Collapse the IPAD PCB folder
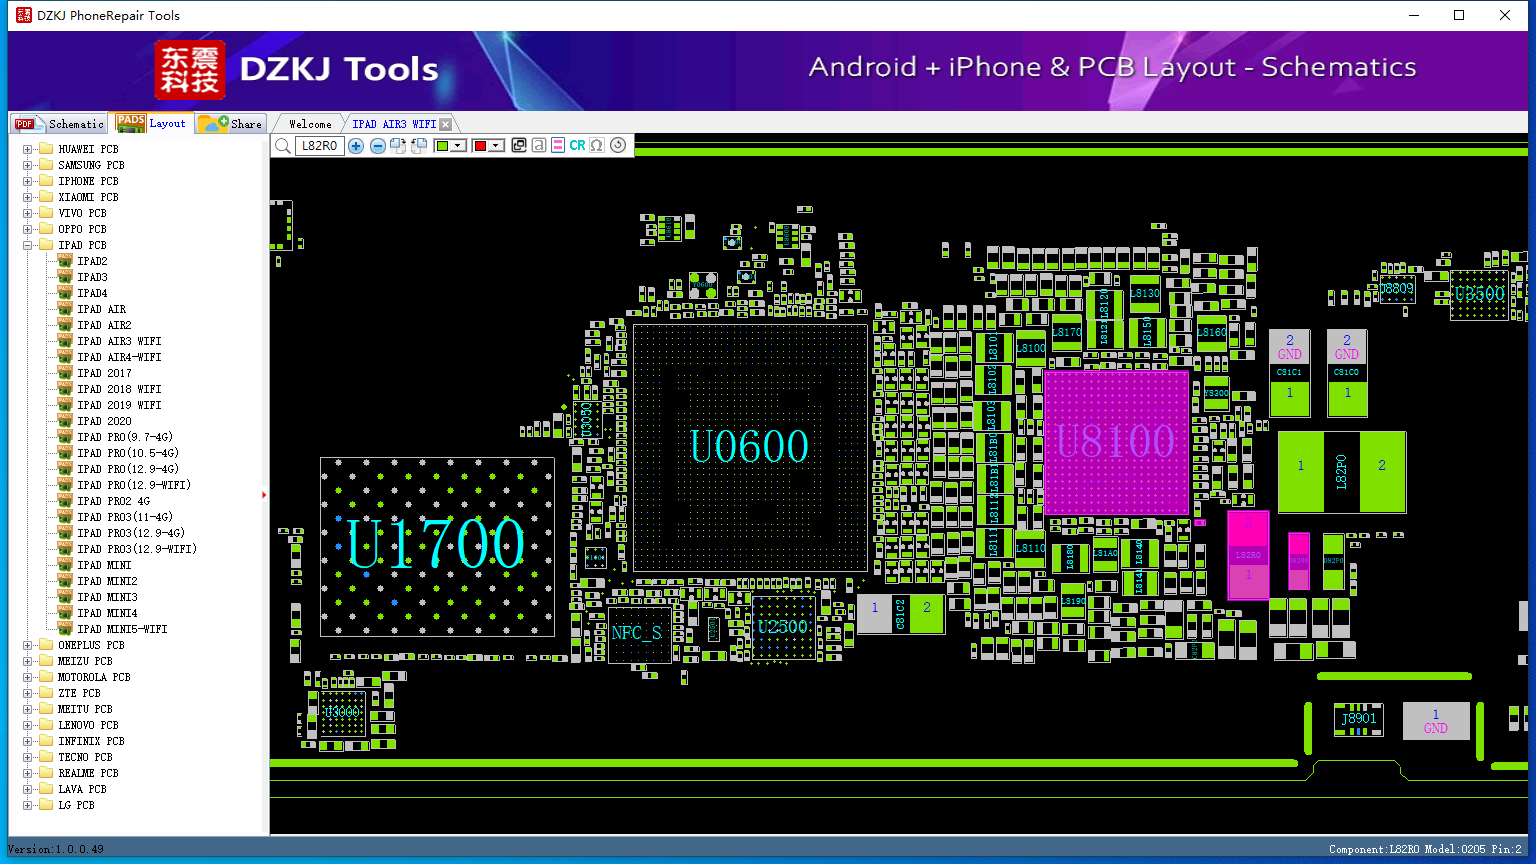 click(28, 245)
